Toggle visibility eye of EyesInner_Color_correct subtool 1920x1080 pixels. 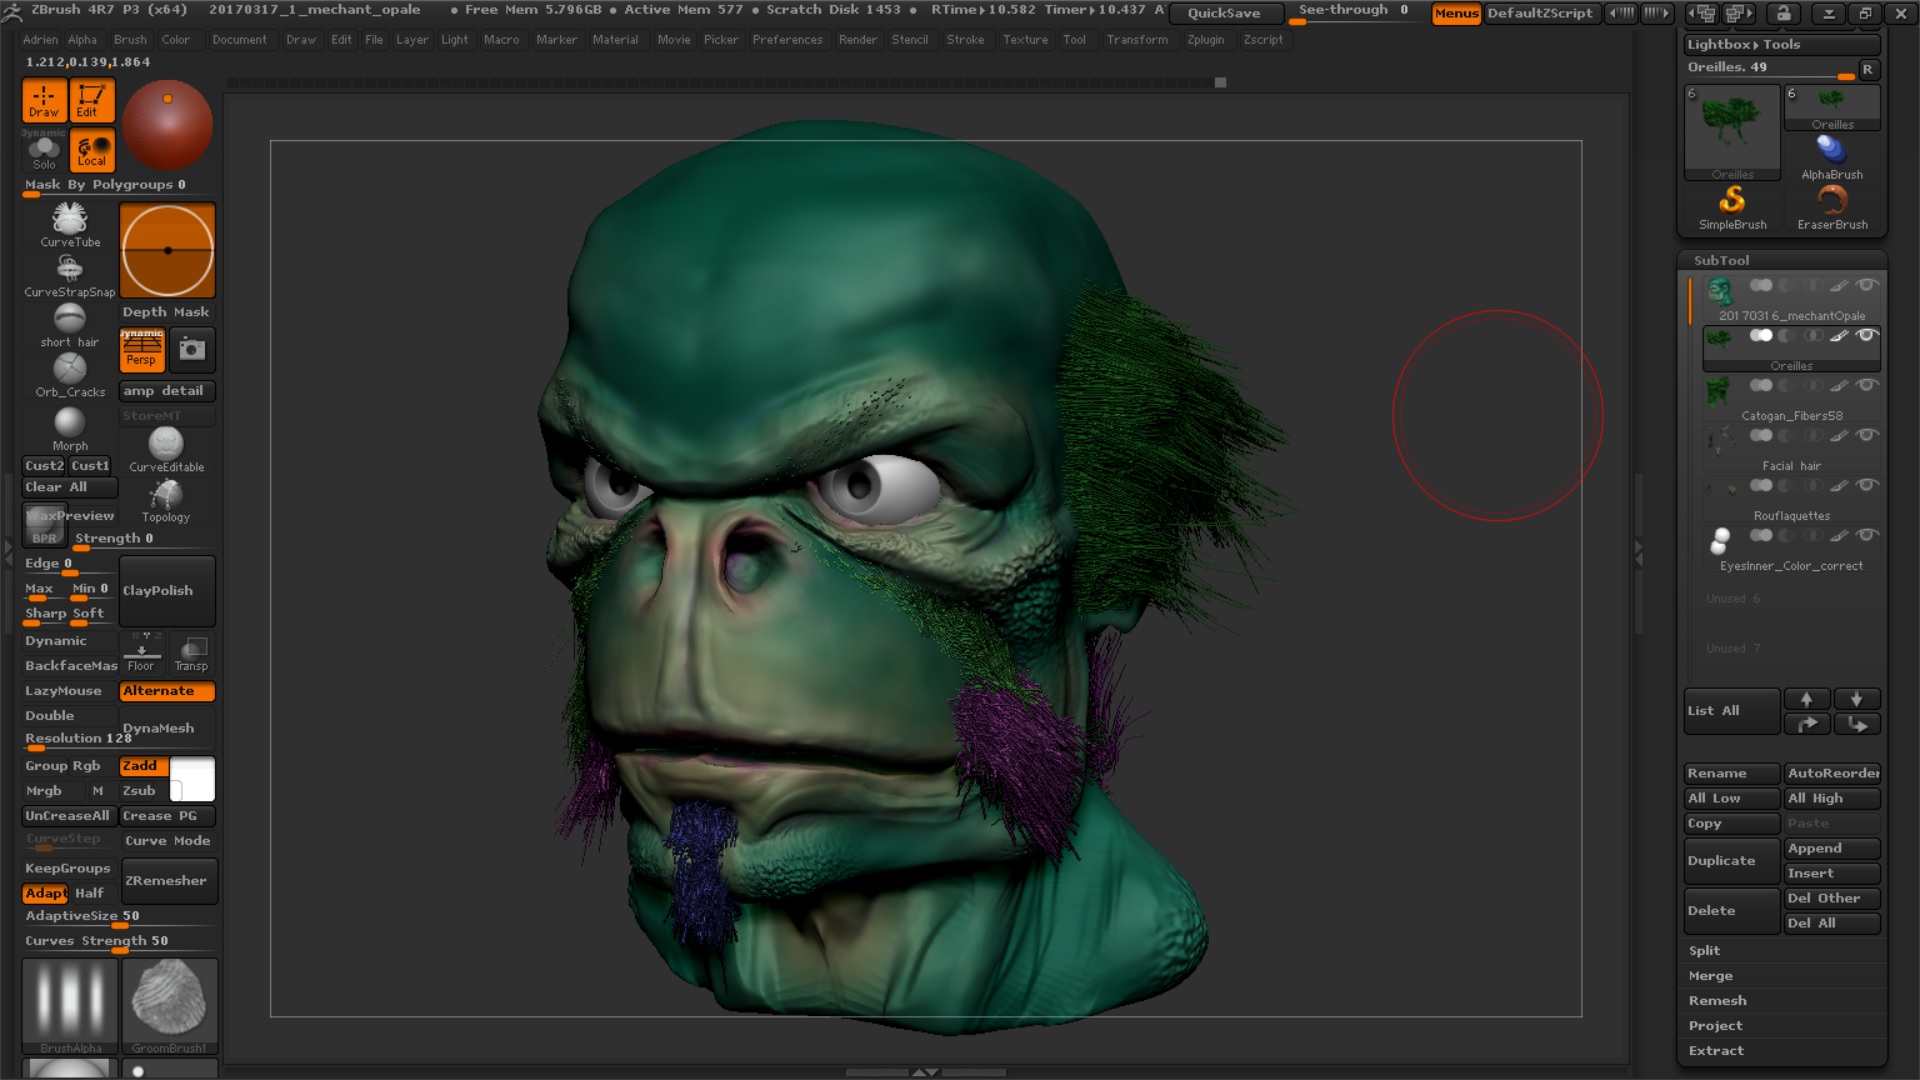point(1866,535)
